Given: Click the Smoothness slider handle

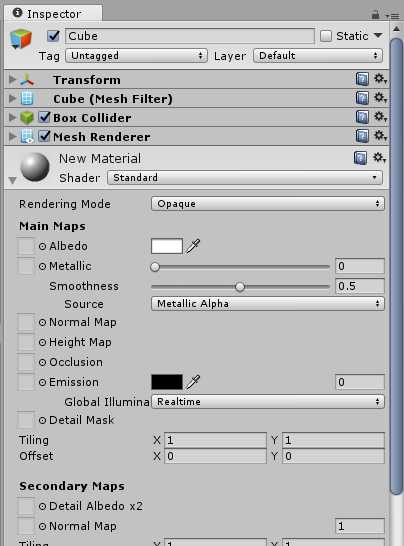Looking at the screenshot, I should click(x=240, y=287).
